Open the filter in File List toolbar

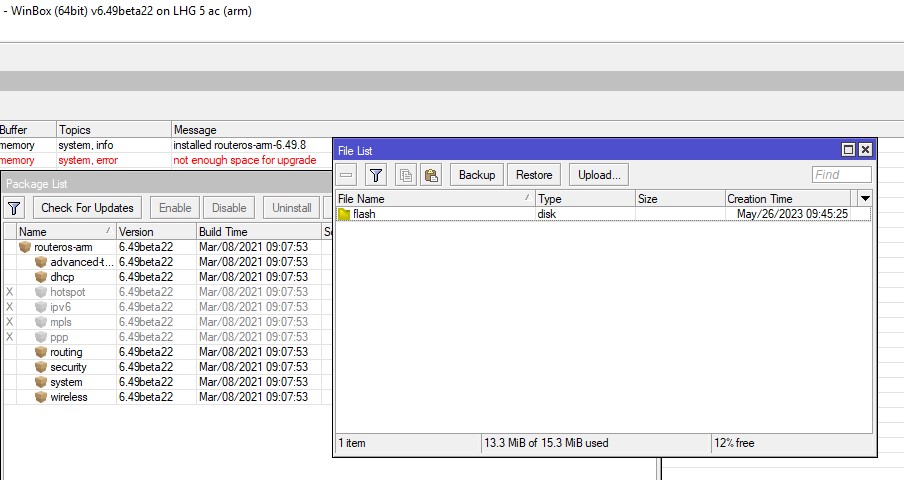(x=376, y=175)
